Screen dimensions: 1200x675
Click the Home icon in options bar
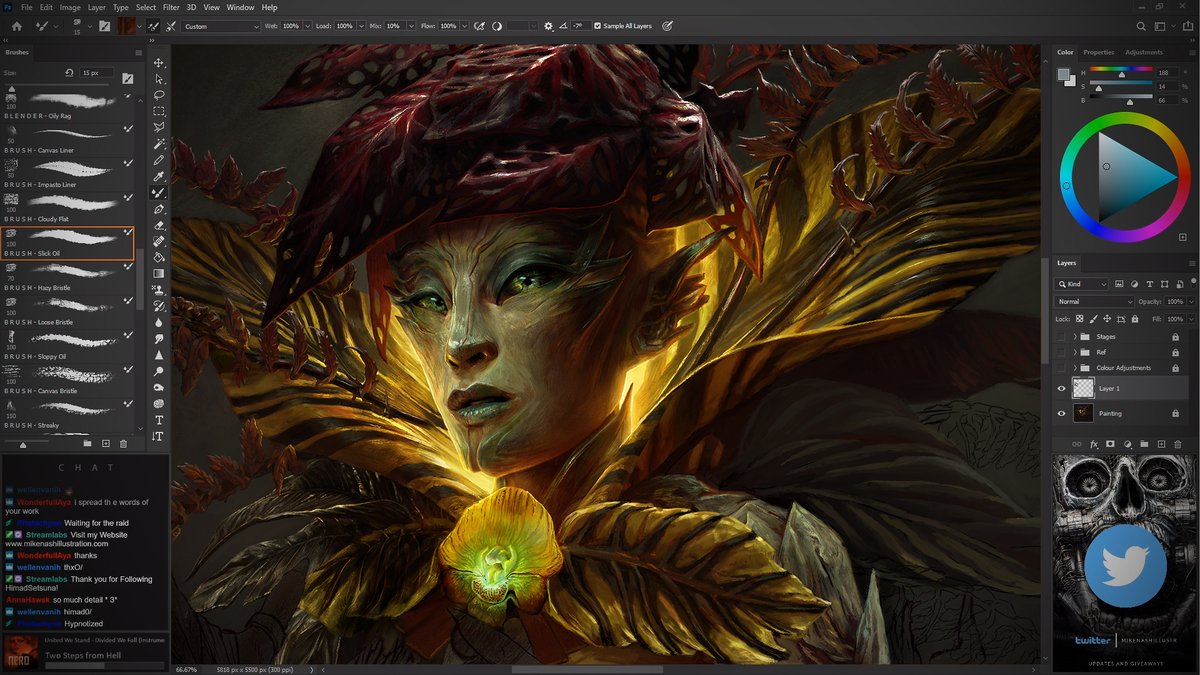pyautogui.click(x=16, y=26)
